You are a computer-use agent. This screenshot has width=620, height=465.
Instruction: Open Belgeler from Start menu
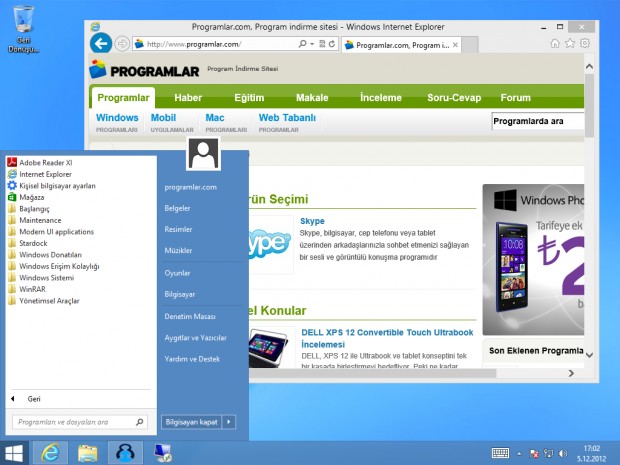tap(177, 208)
